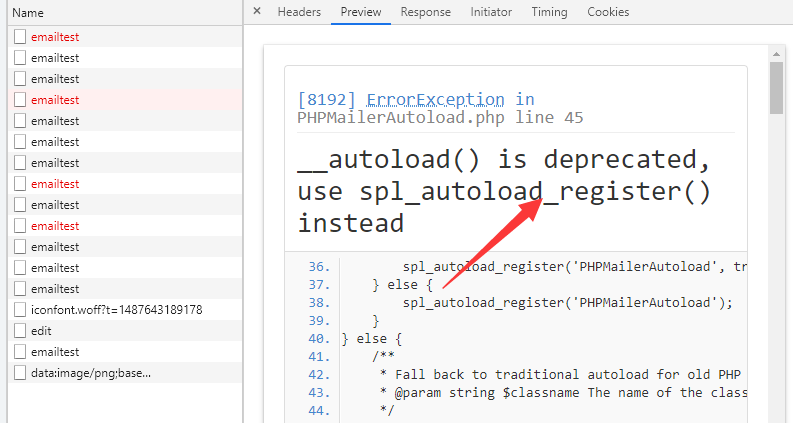The width and height of the screenshot is (793, 423).
Task: Click line number 38 in the code preview
Action: (319, 303)
